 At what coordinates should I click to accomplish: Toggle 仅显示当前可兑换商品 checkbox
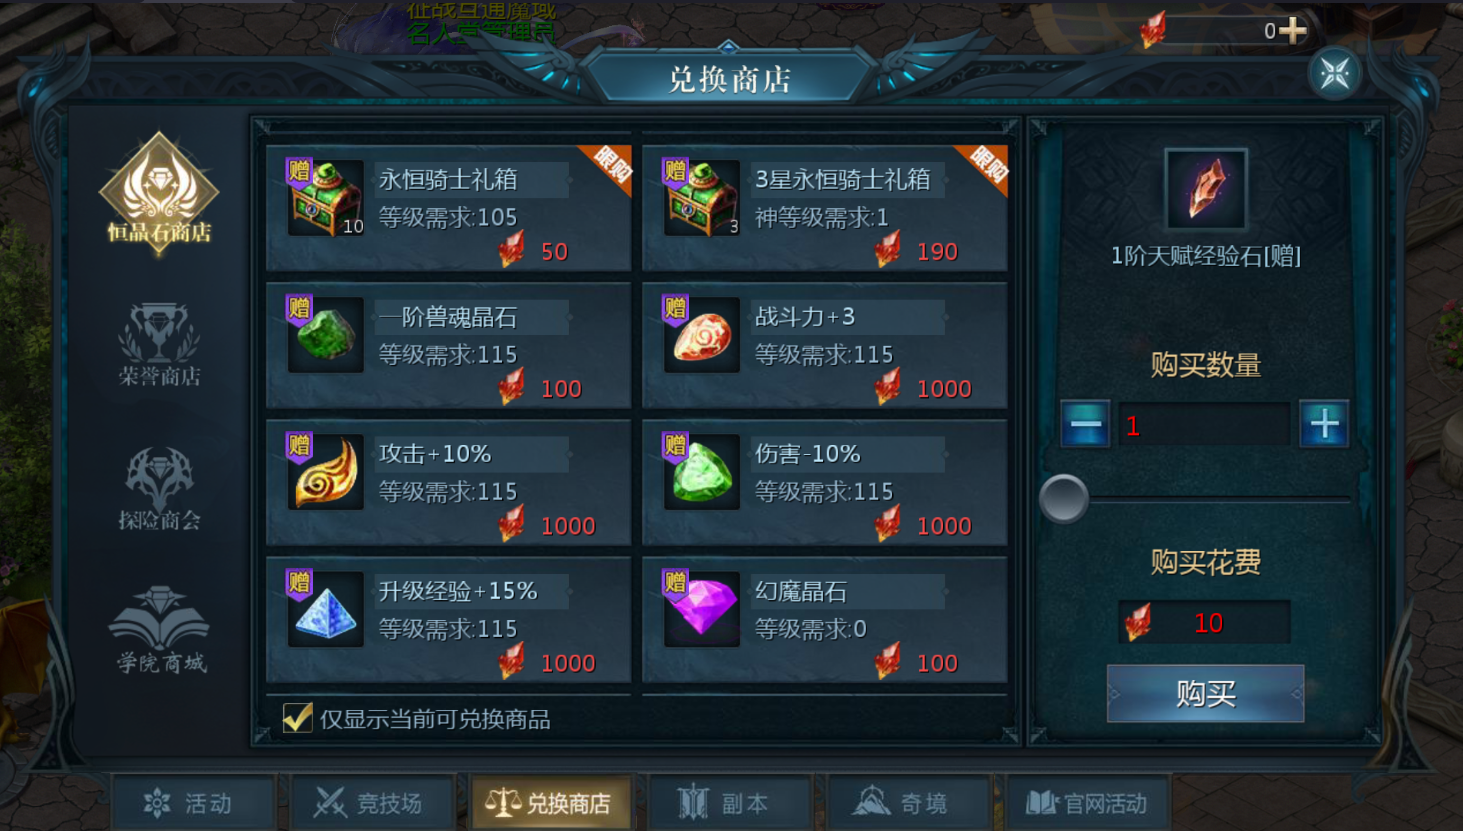pos(298,718)
